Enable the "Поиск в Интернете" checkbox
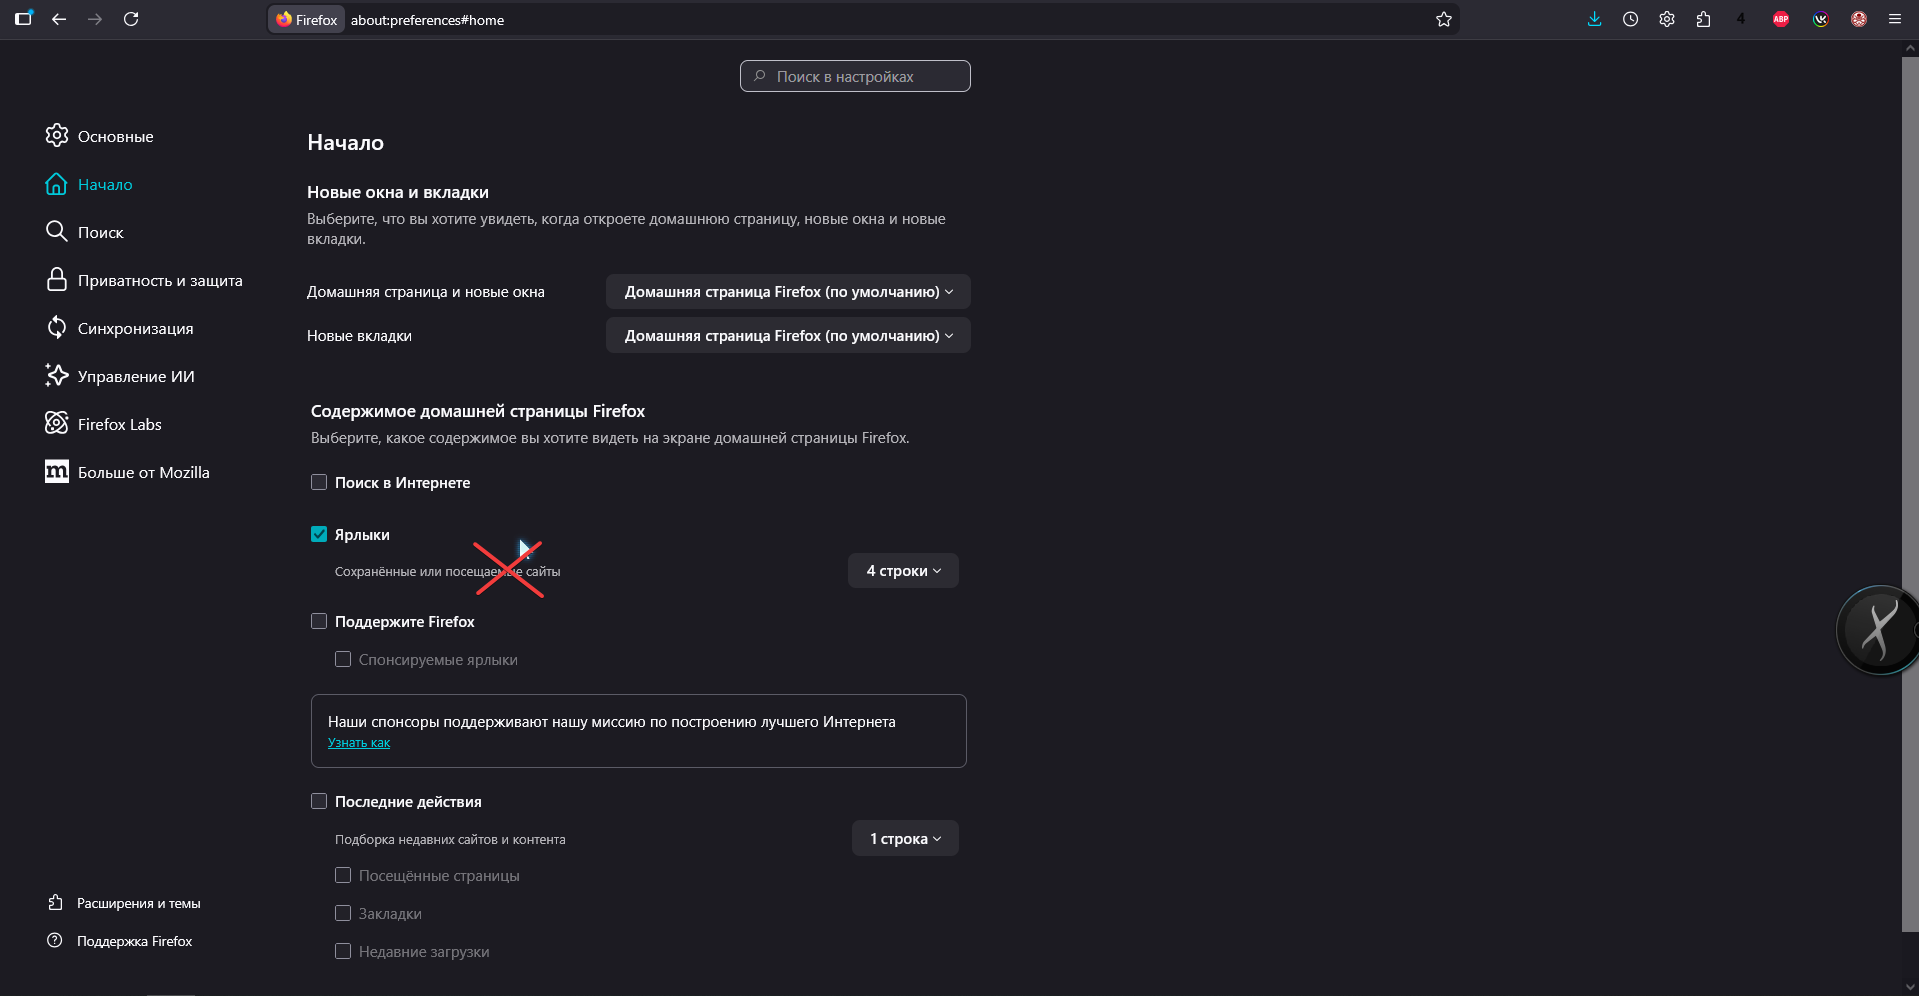 point(319,482)
